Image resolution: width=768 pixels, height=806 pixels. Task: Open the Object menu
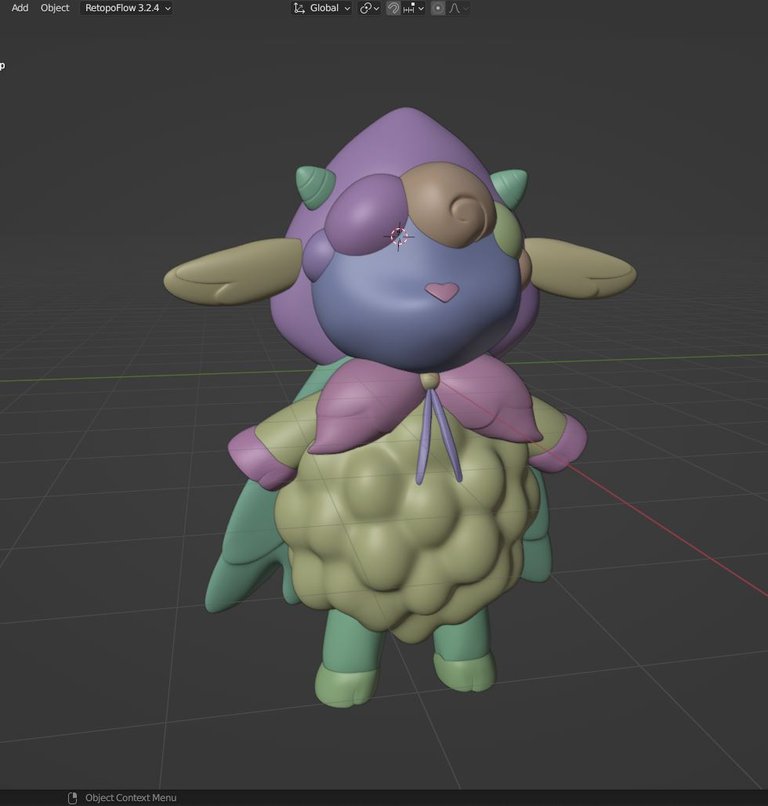(x=54, y=8)
